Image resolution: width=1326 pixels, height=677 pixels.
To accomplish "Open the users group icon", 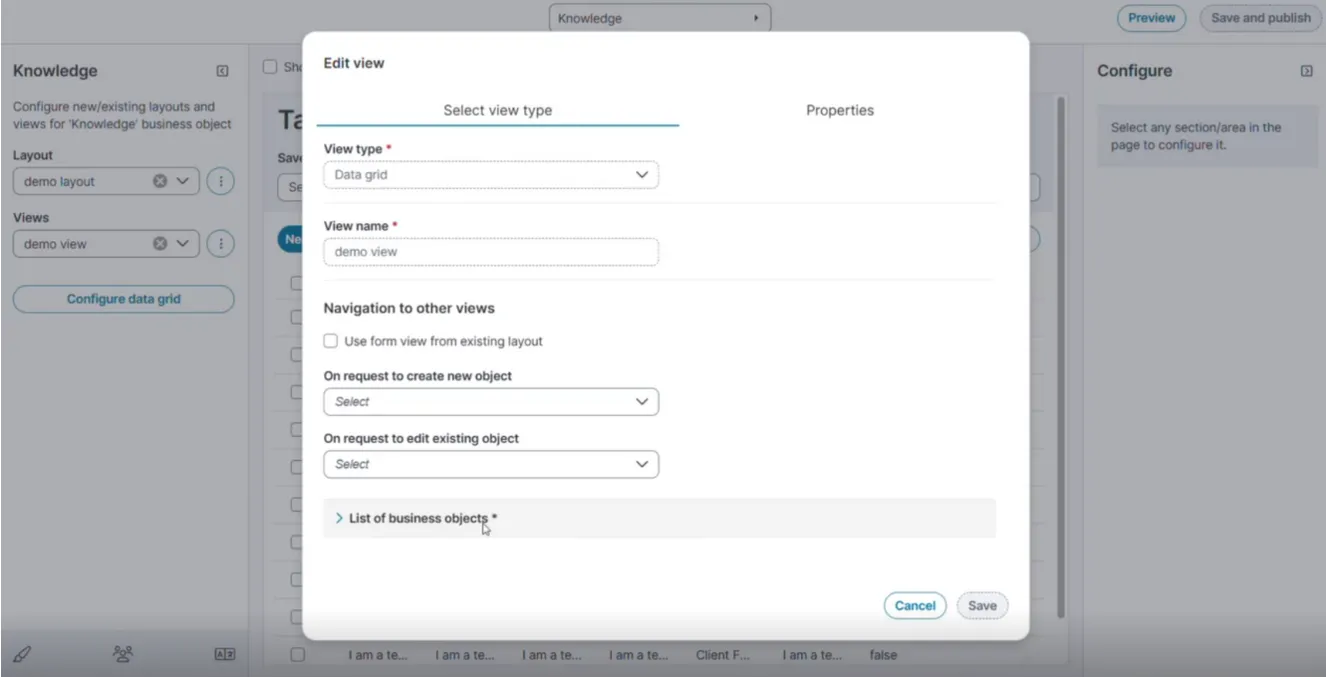I will click(123, 654).
